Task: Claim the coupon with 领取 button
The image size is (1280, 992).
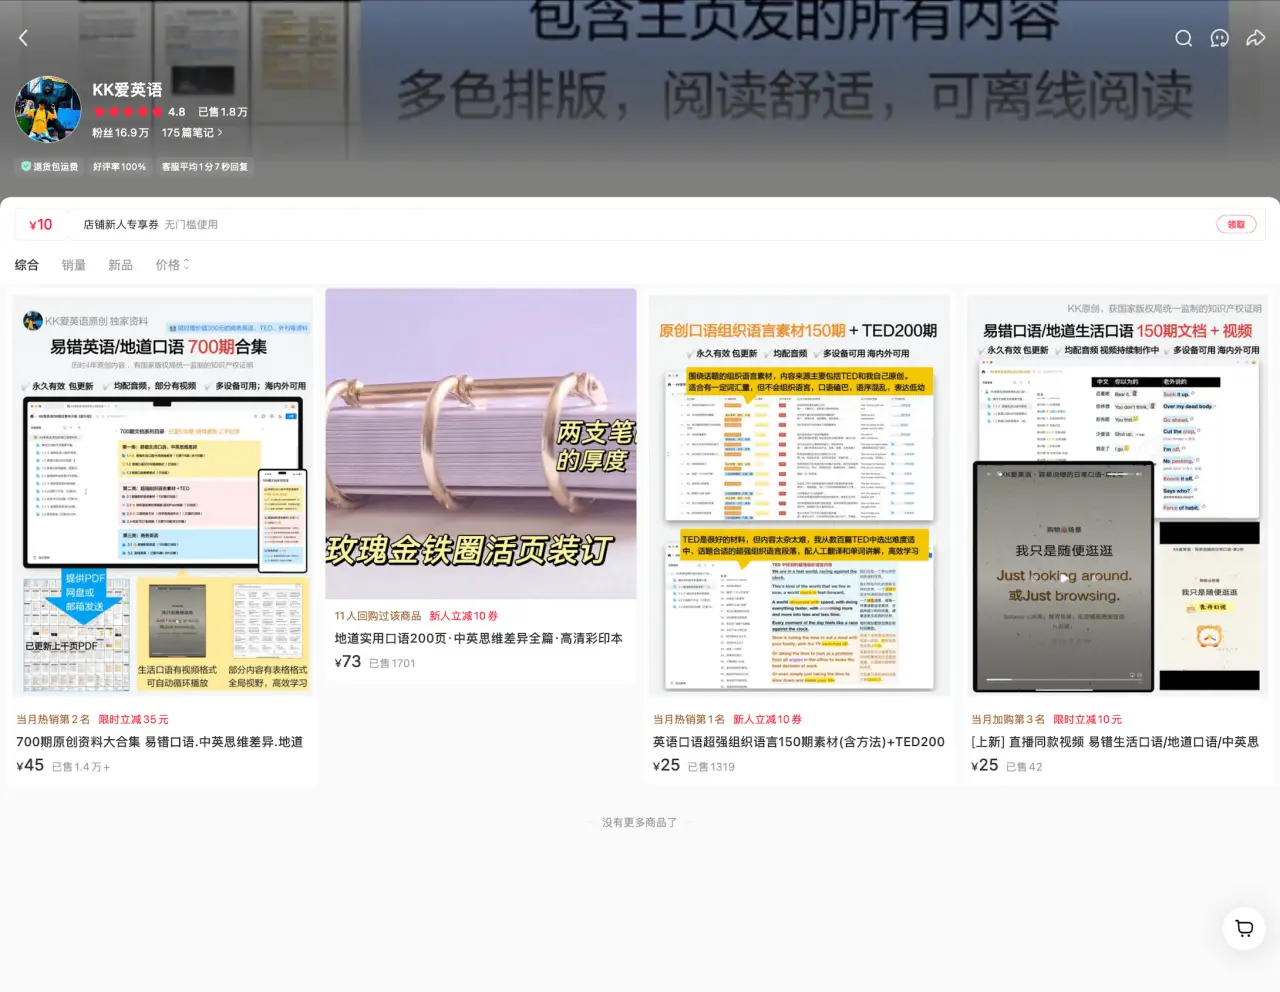Action: (1236, 225)
